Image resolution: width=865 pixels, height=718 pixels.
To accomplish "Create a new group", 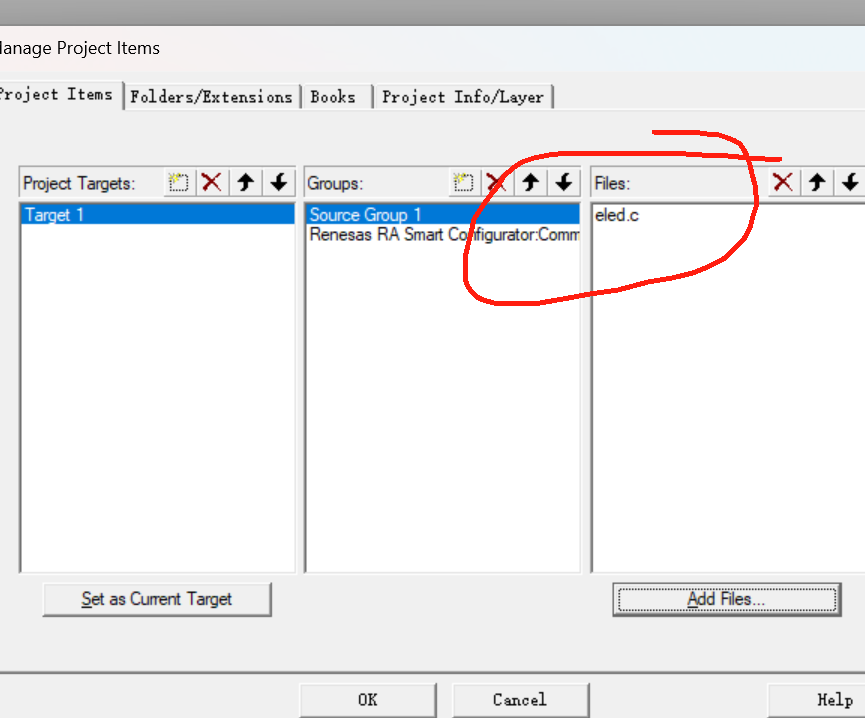I will click(463, 182).
